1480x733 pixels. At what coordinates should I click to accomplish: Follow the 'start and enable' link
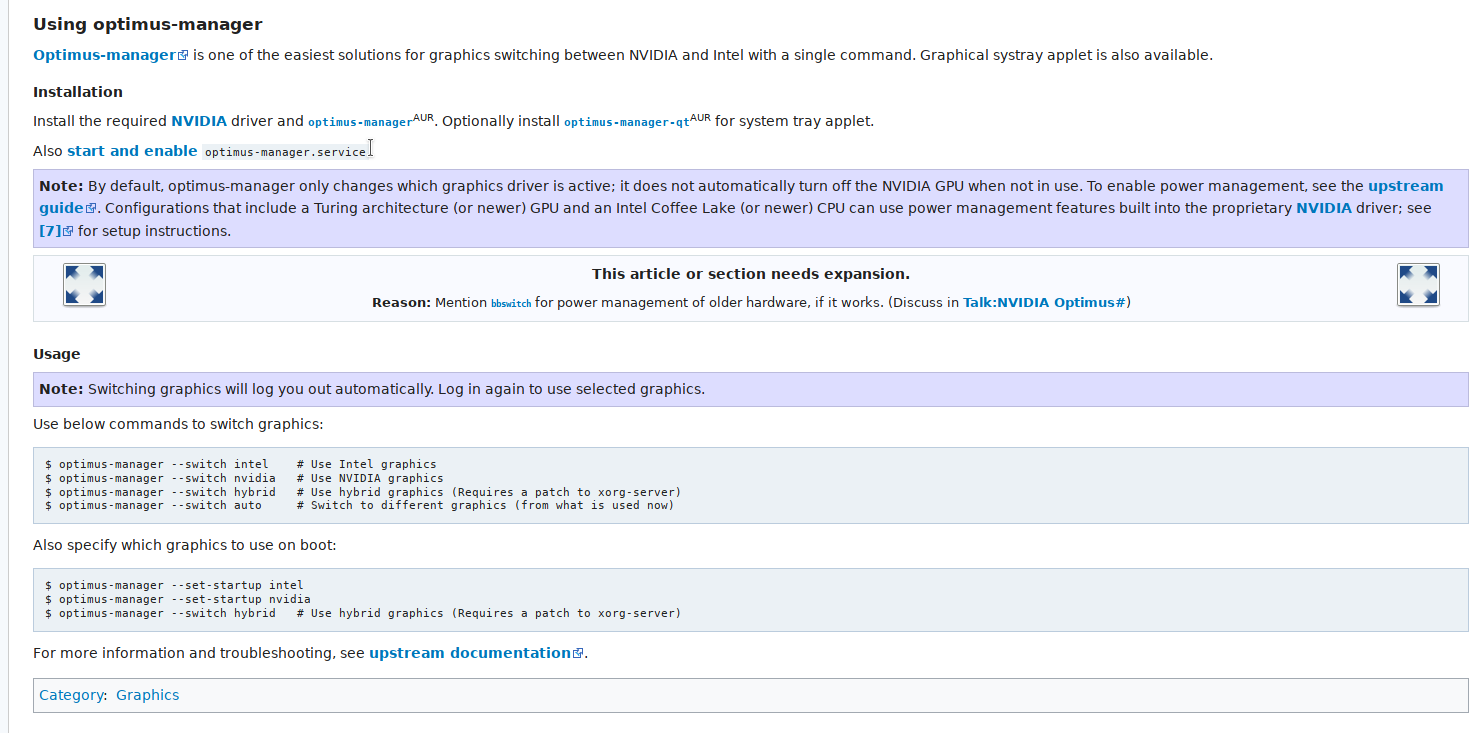click(132, 151)
